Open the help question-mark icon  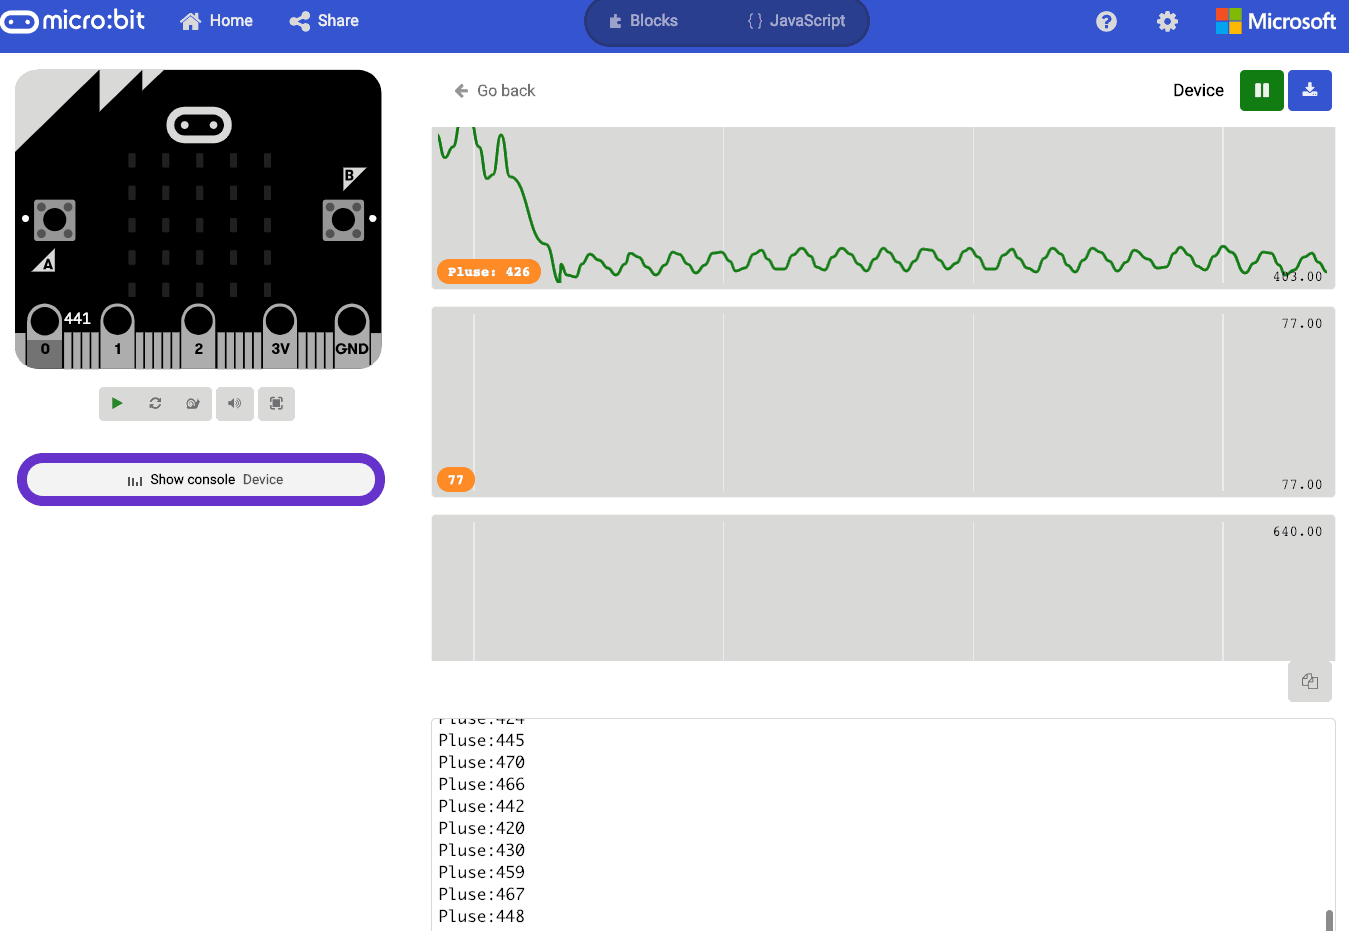pos(1105,20)
